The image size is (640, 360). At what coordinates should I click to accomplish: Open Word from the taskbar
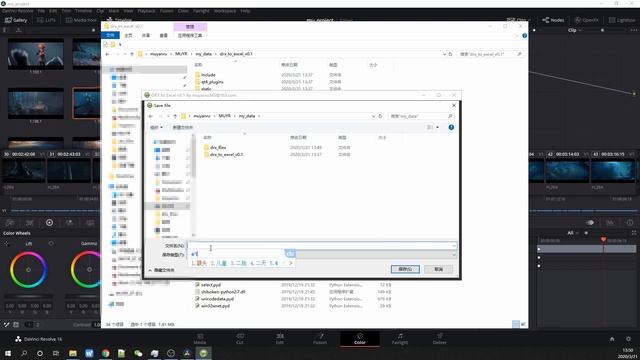coord(89,353)
